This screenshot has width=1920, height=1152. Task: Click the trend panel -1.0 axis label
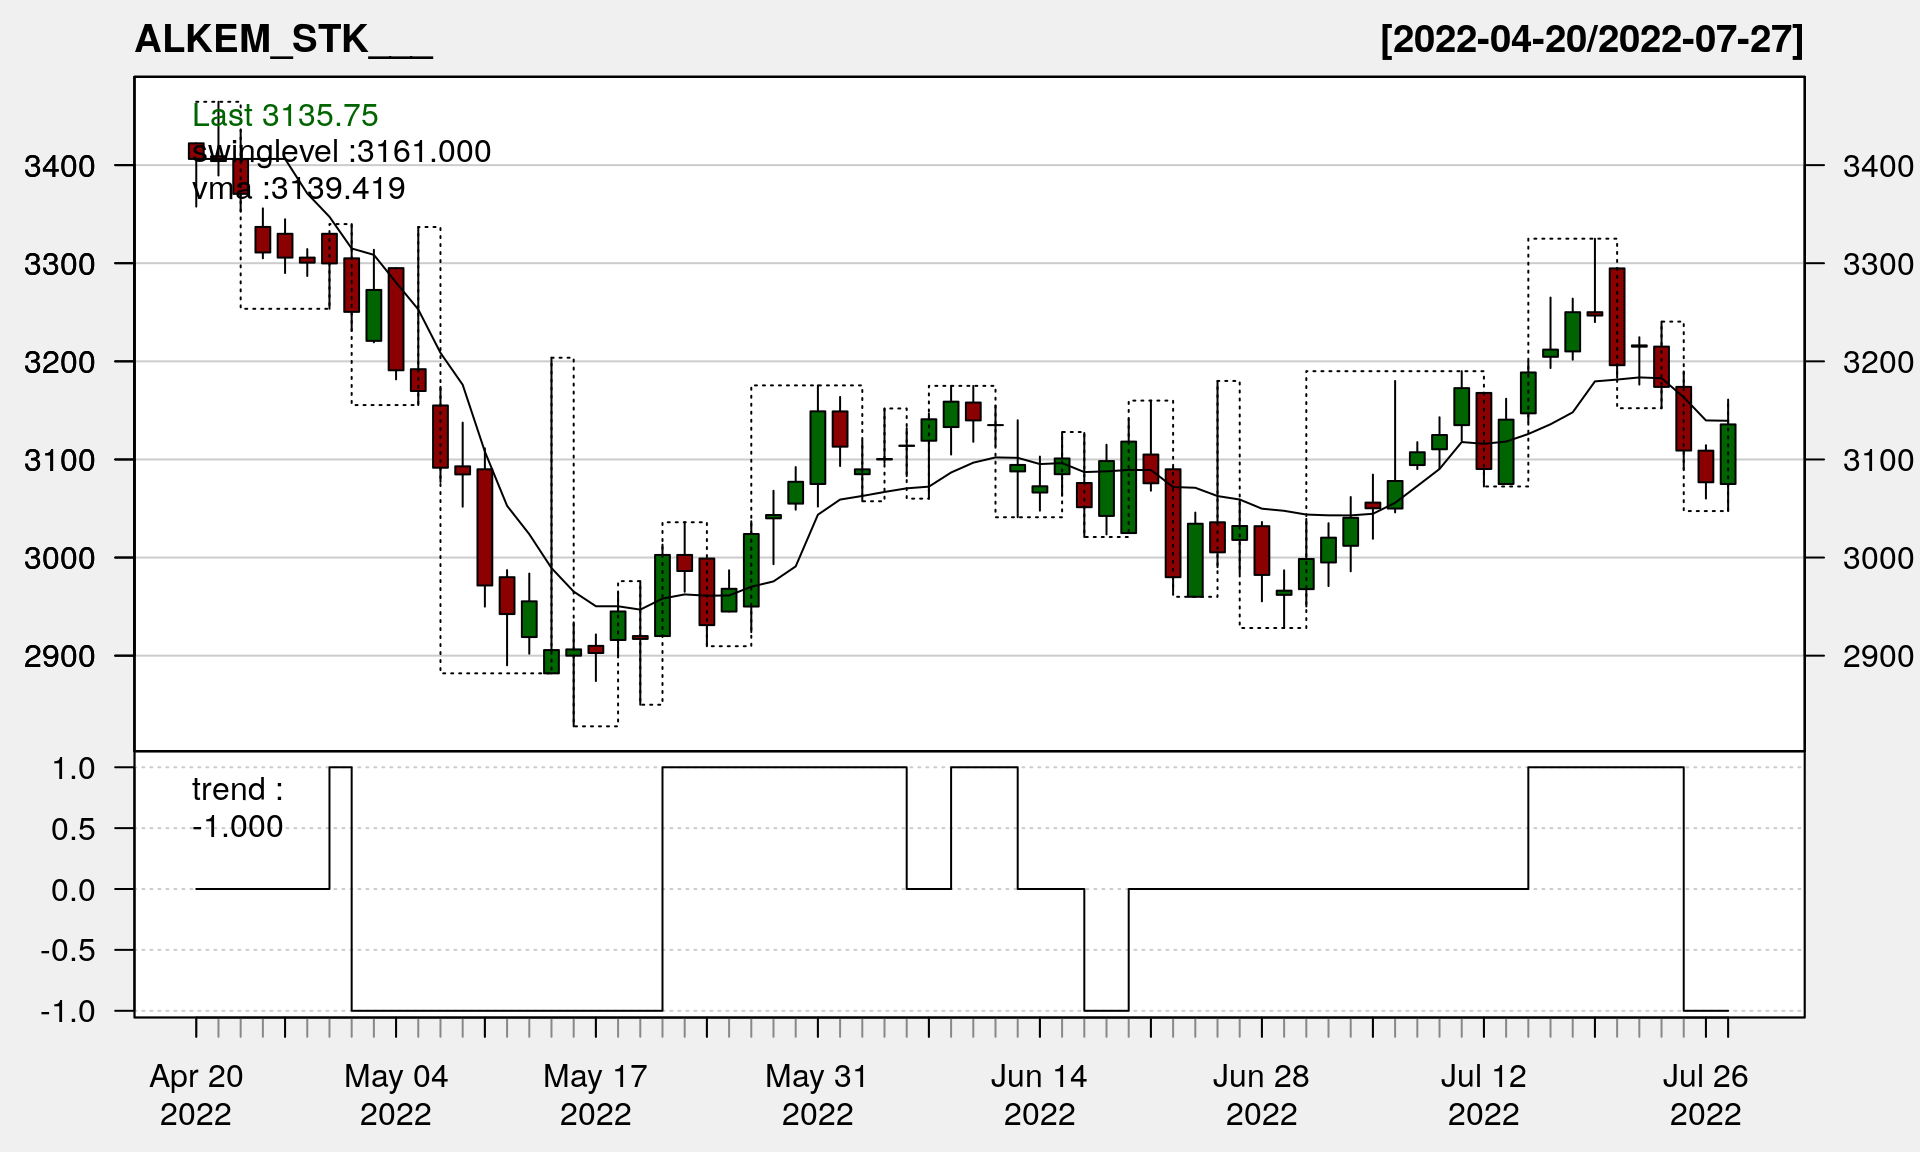[x=68, y=1012]
